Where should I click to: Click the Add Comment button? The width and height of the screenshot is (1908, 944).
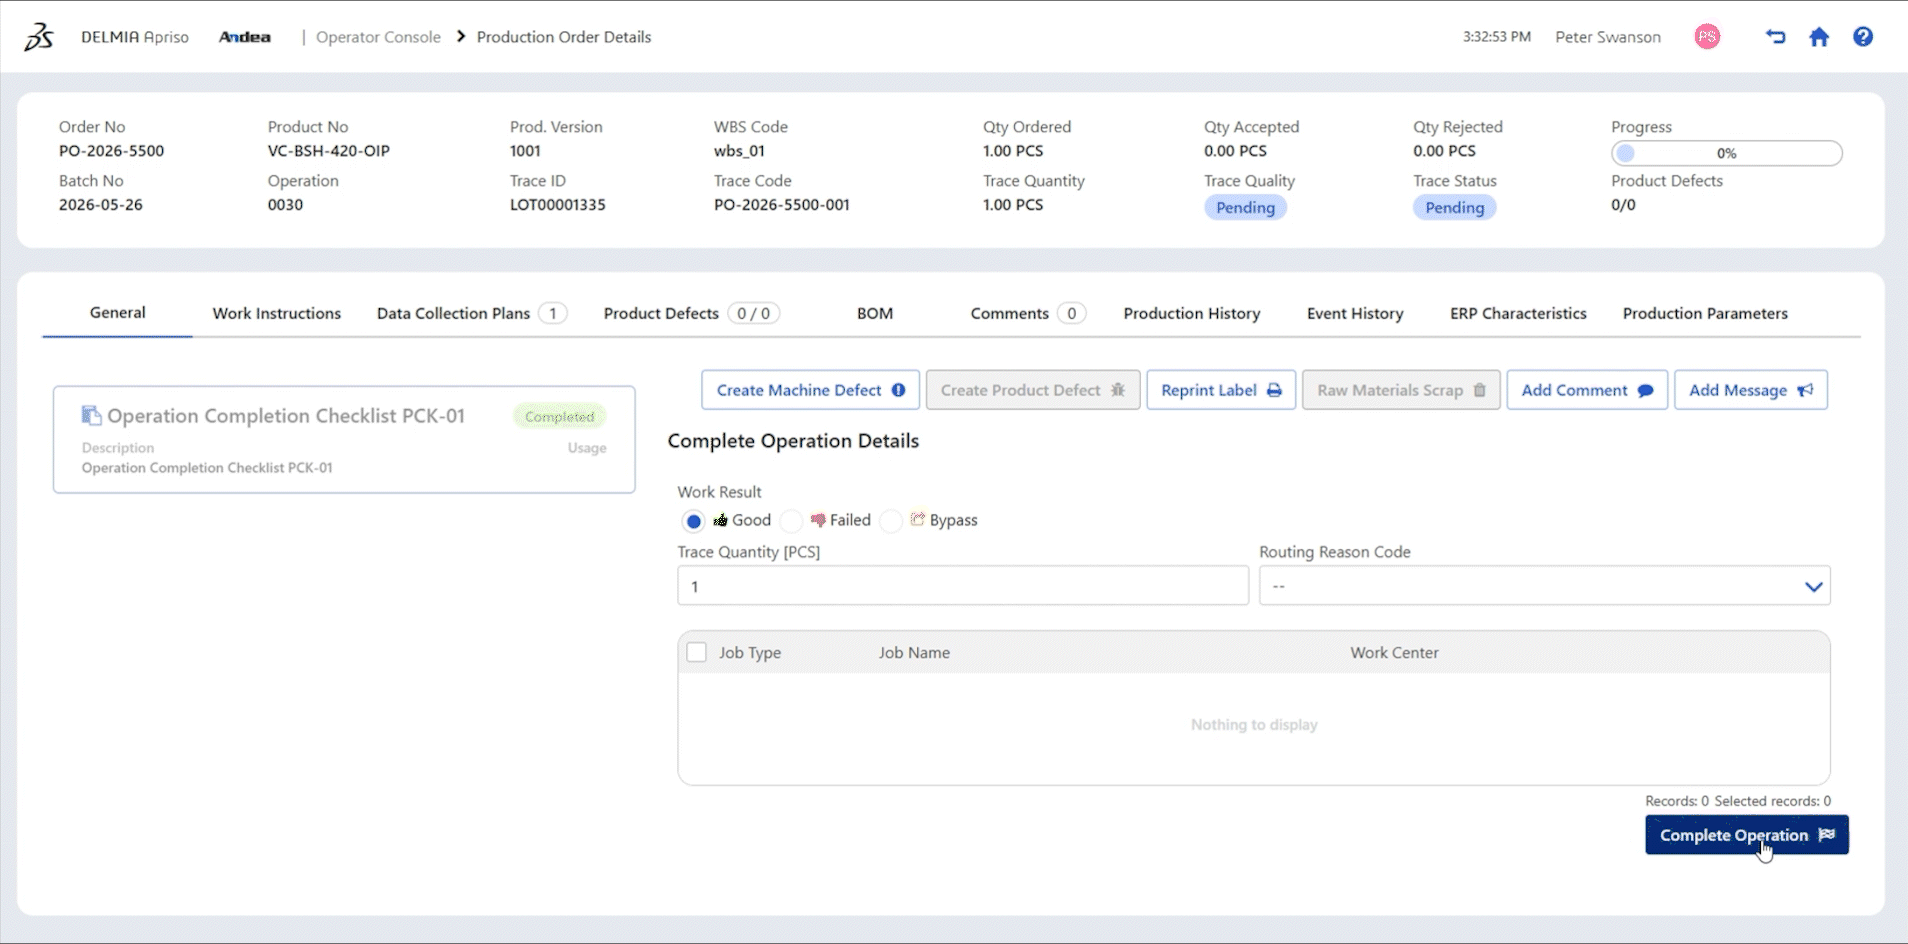tap(1587, 390)
